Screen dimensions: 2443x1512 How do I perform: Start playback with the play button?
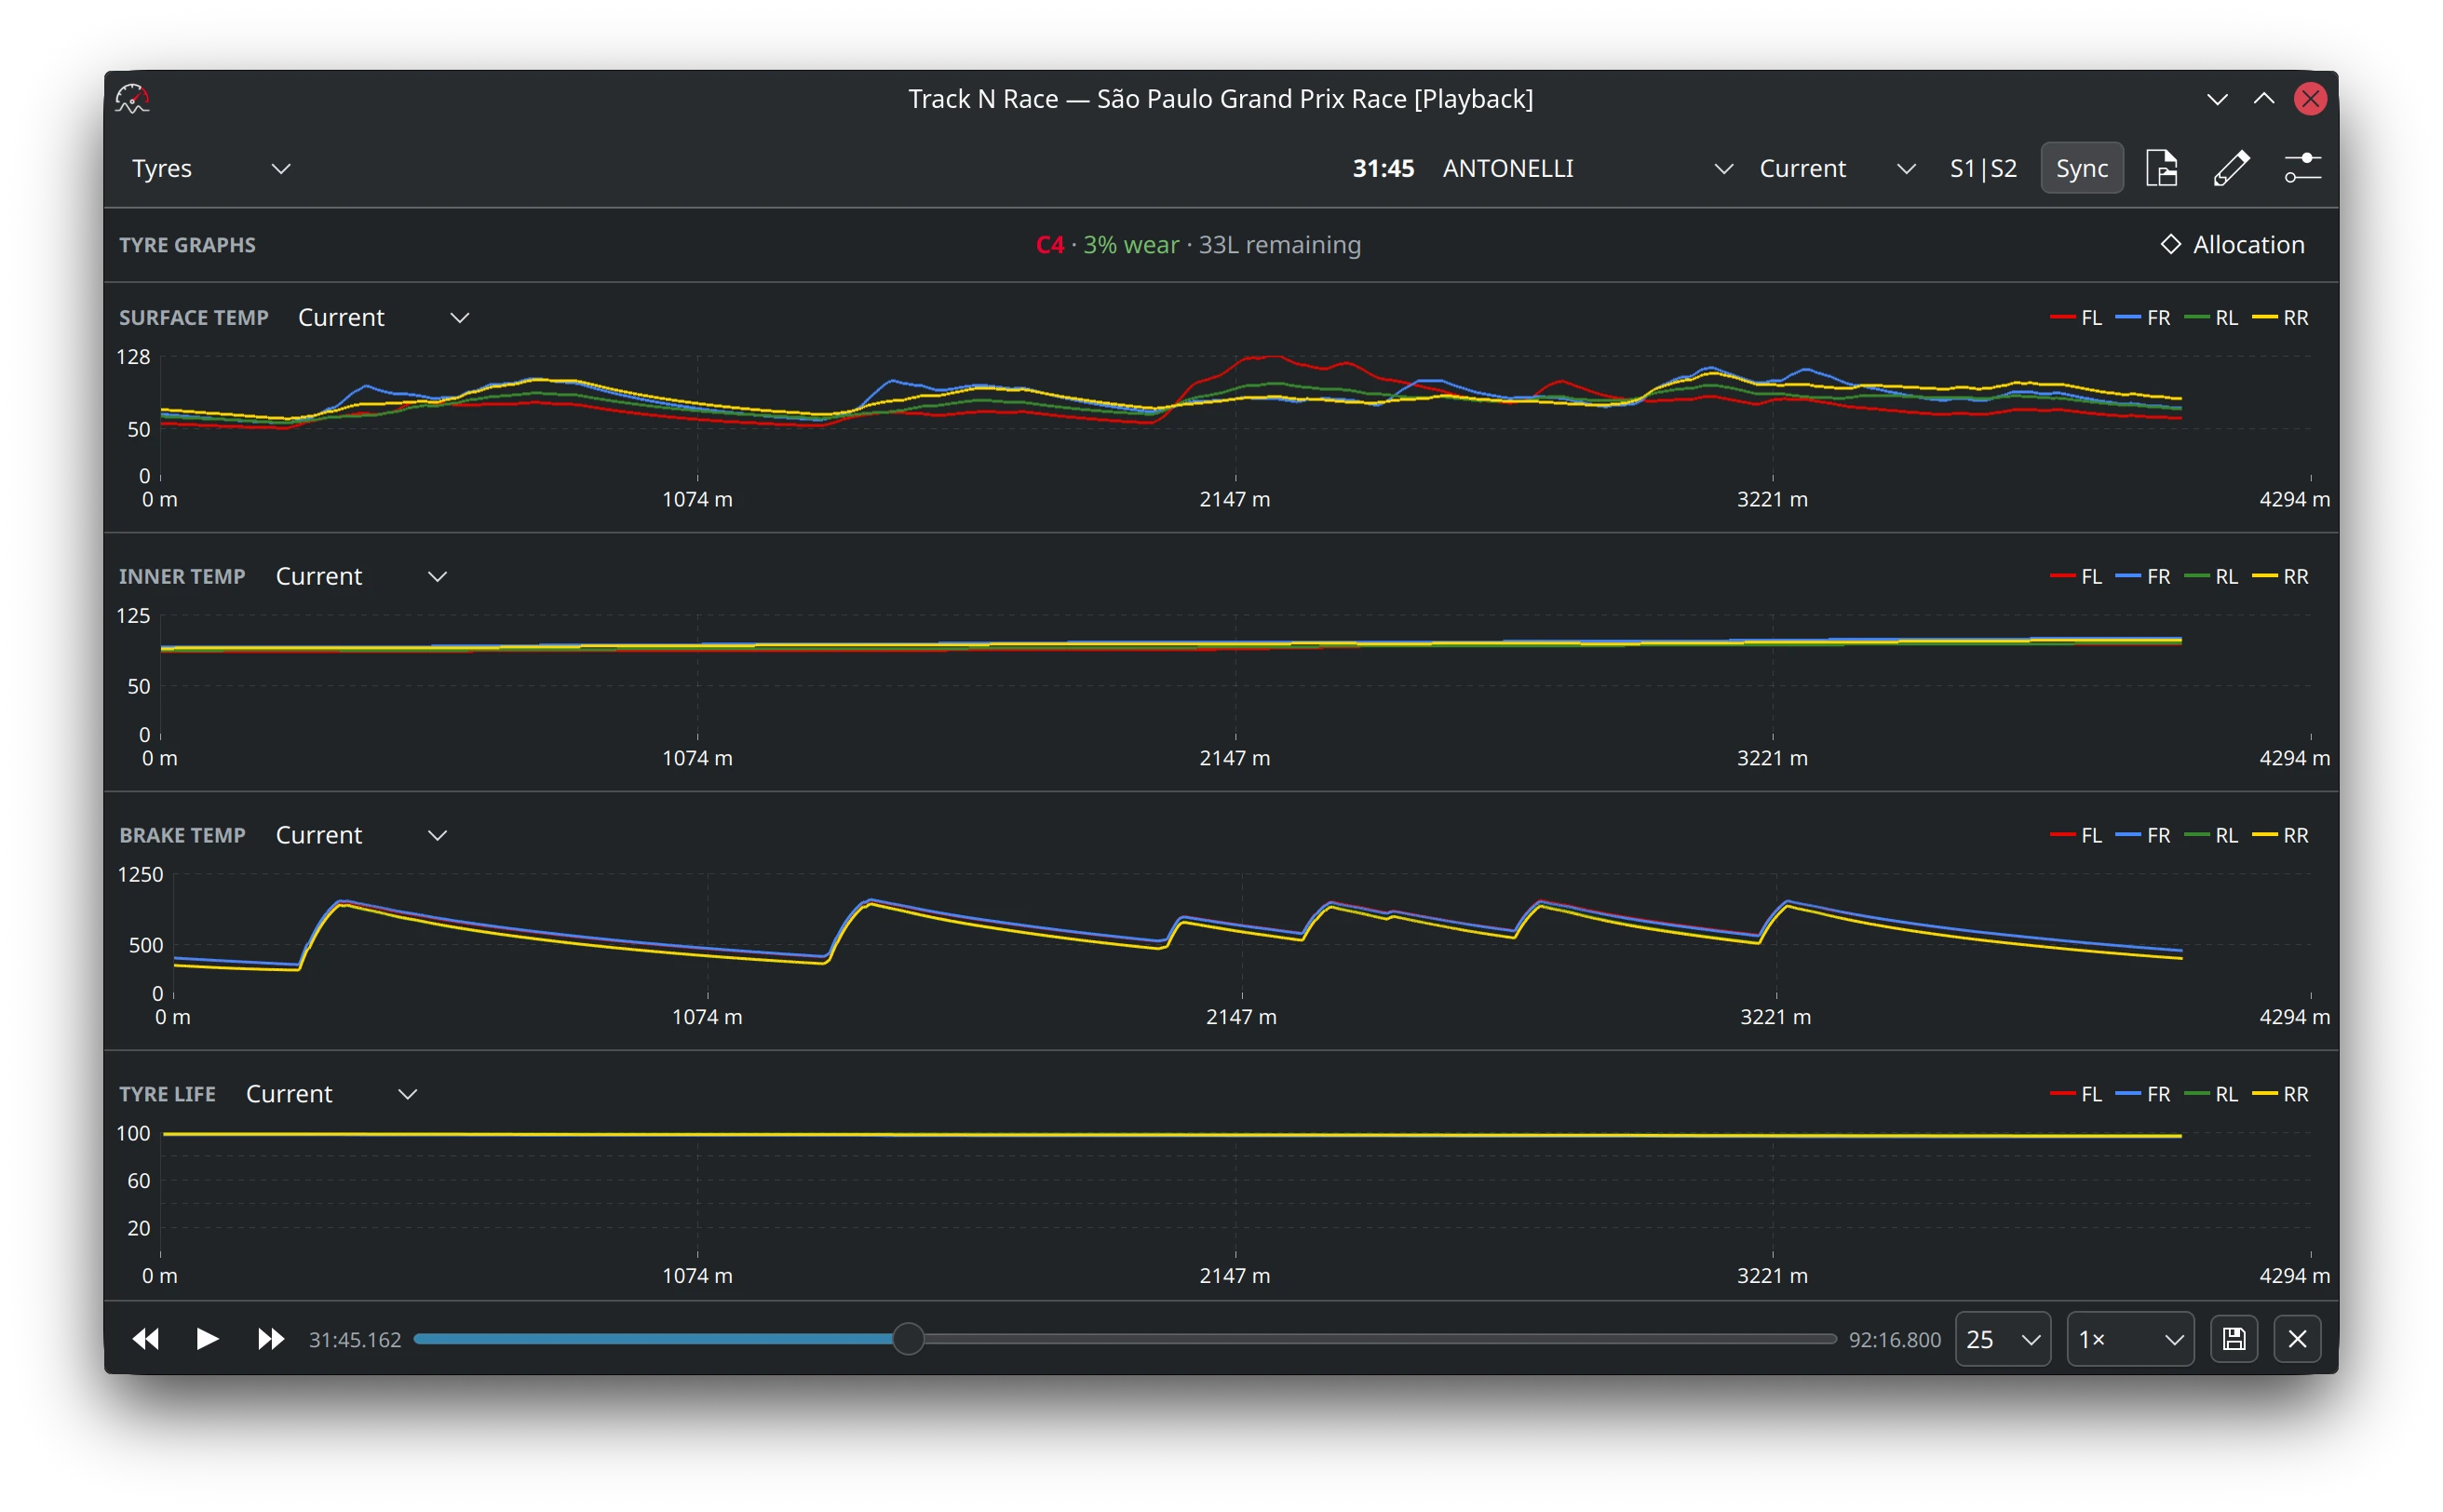pos(207,1338)
